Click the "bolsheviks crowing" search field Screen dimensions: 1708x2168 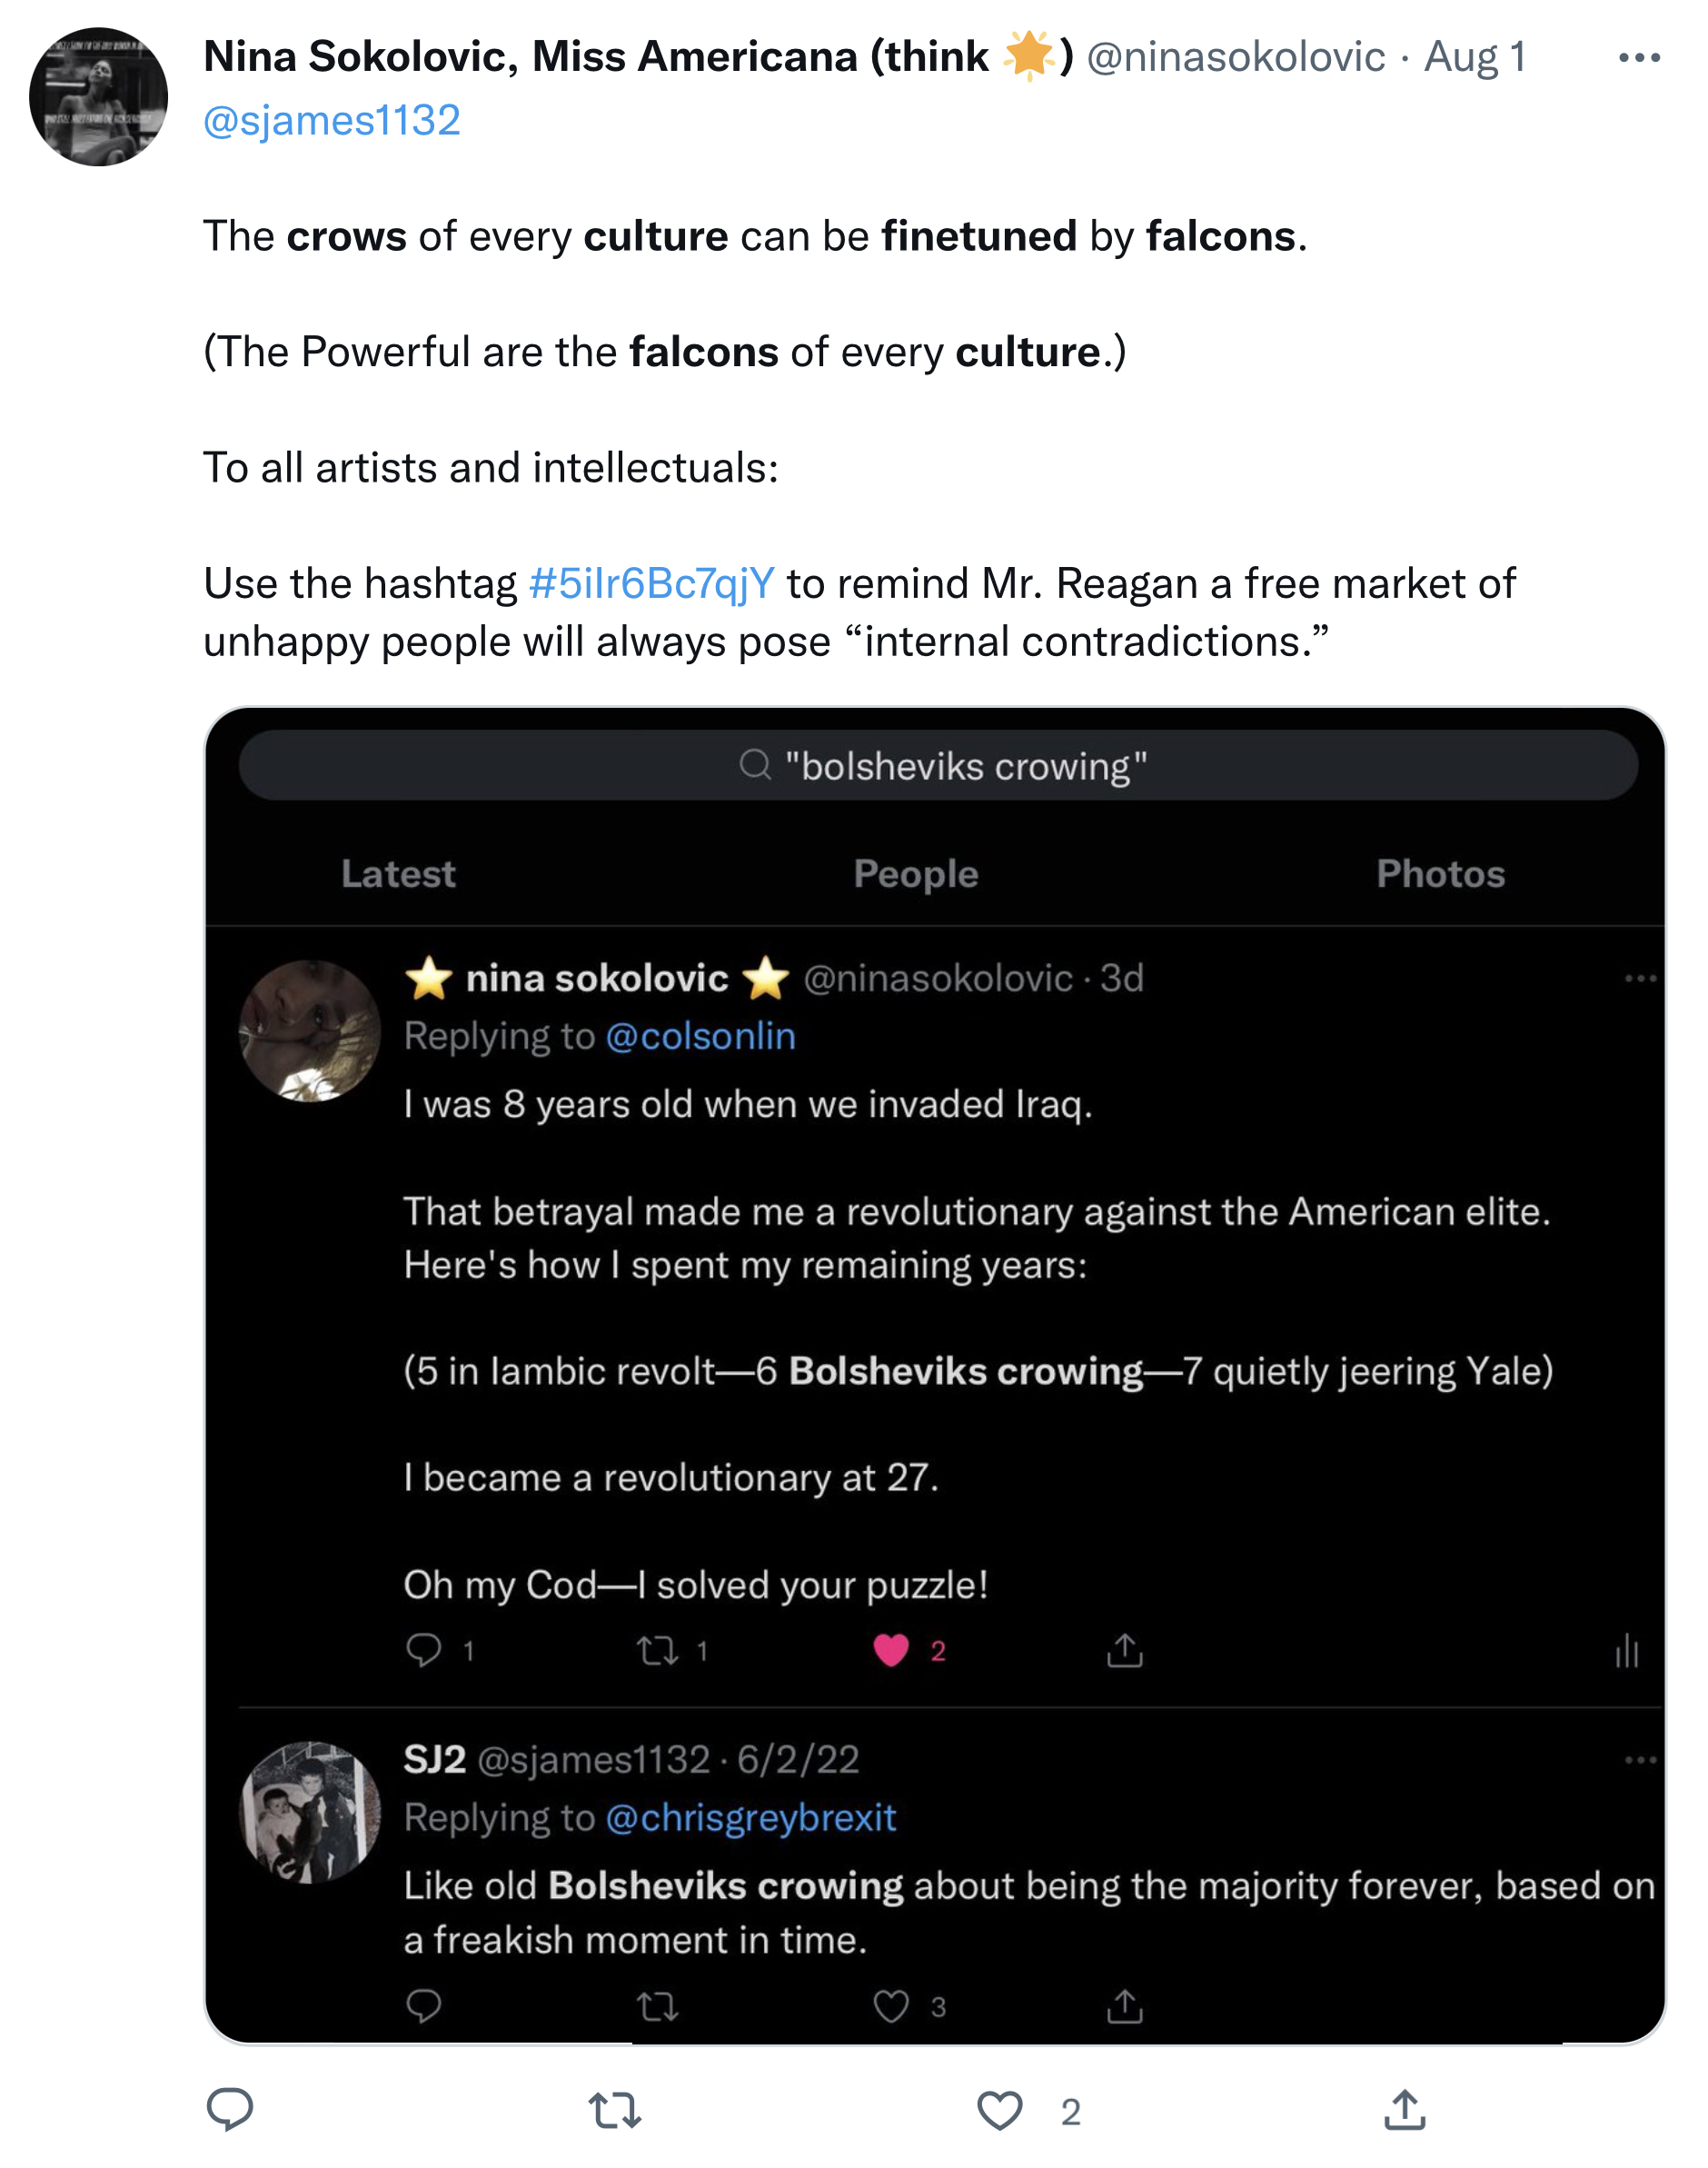tap(938, 766)
